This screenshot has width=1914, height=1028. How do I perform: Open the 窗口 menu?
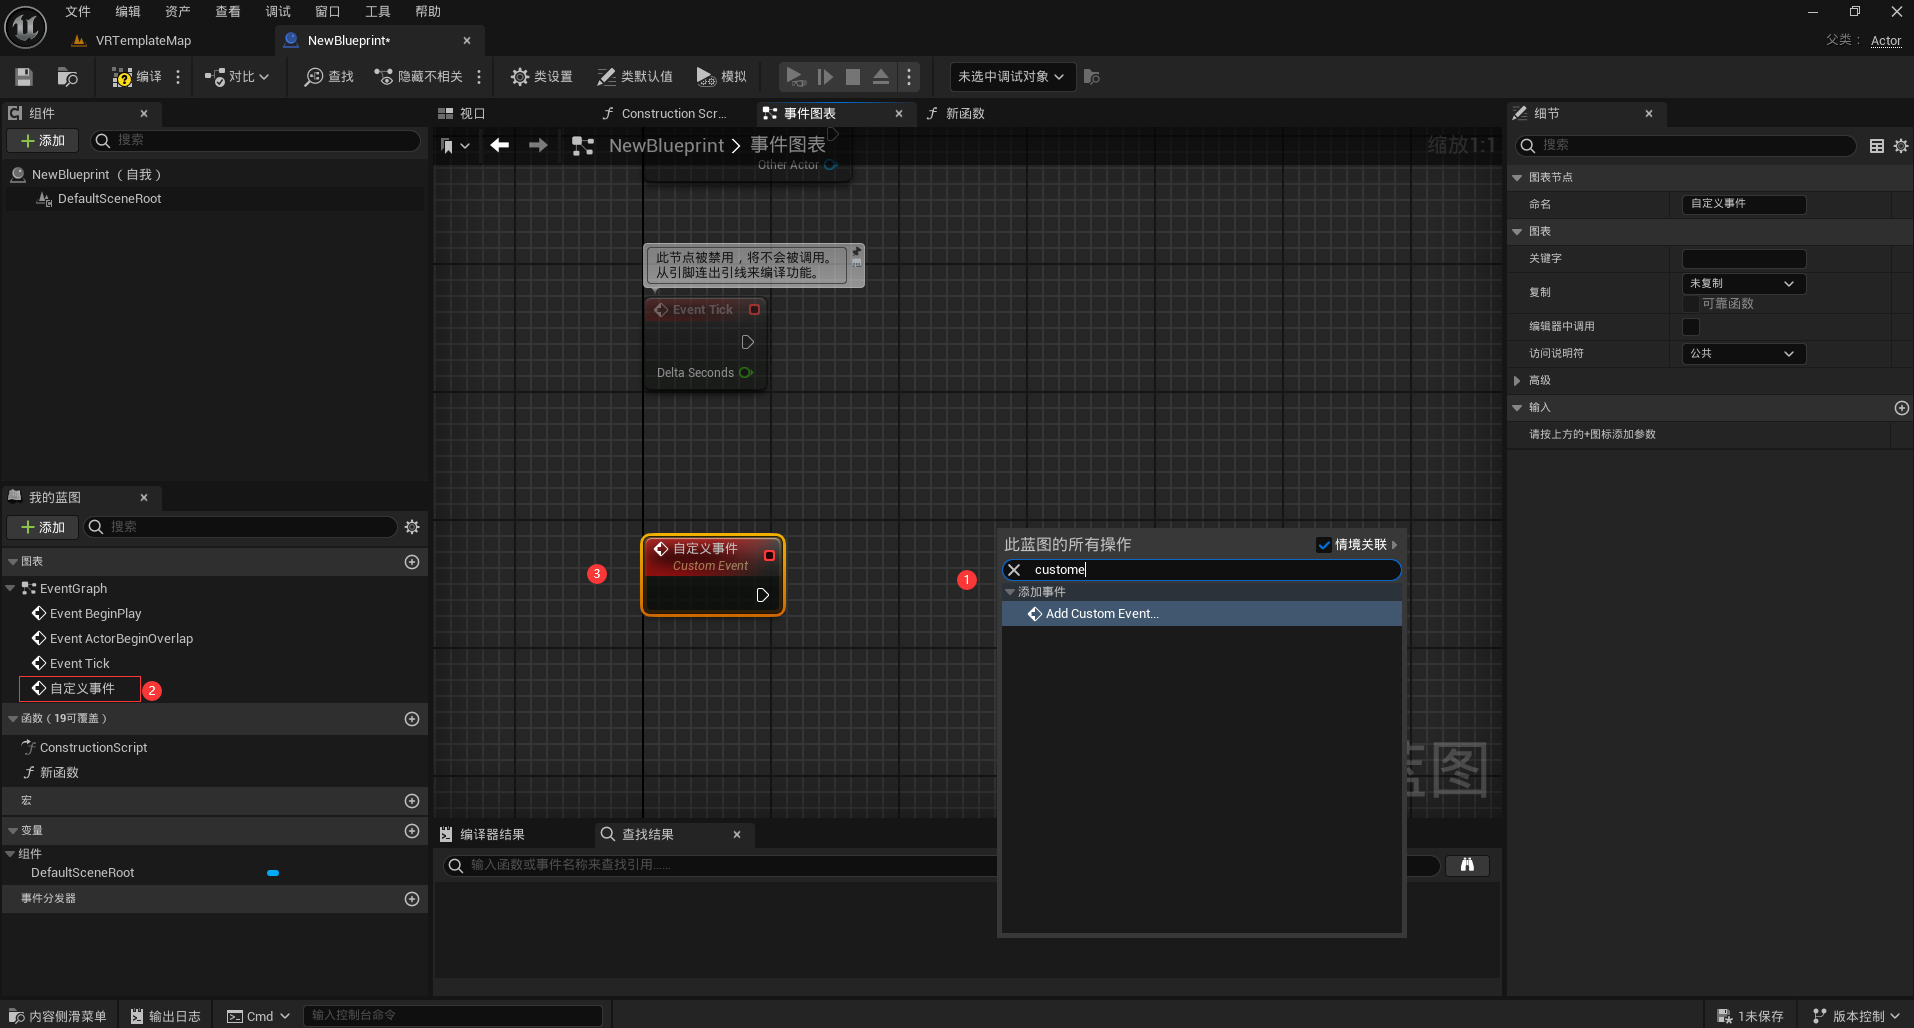(327, 11)
